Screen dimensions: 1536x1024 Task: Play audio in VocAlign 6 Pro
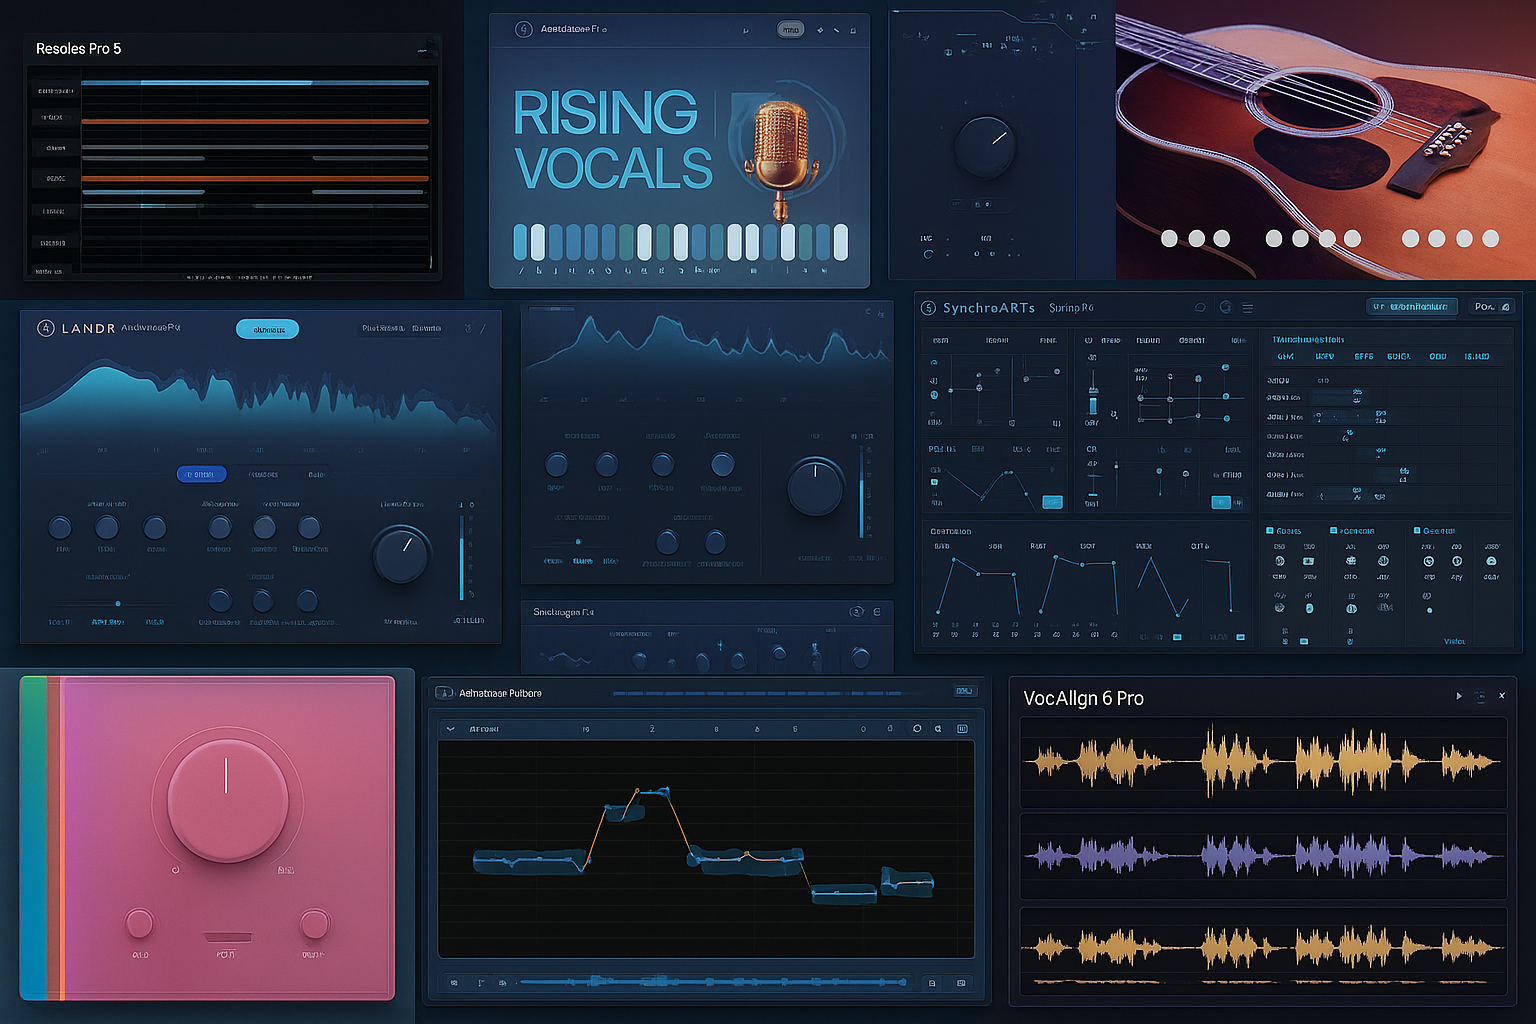(1459, 696)
